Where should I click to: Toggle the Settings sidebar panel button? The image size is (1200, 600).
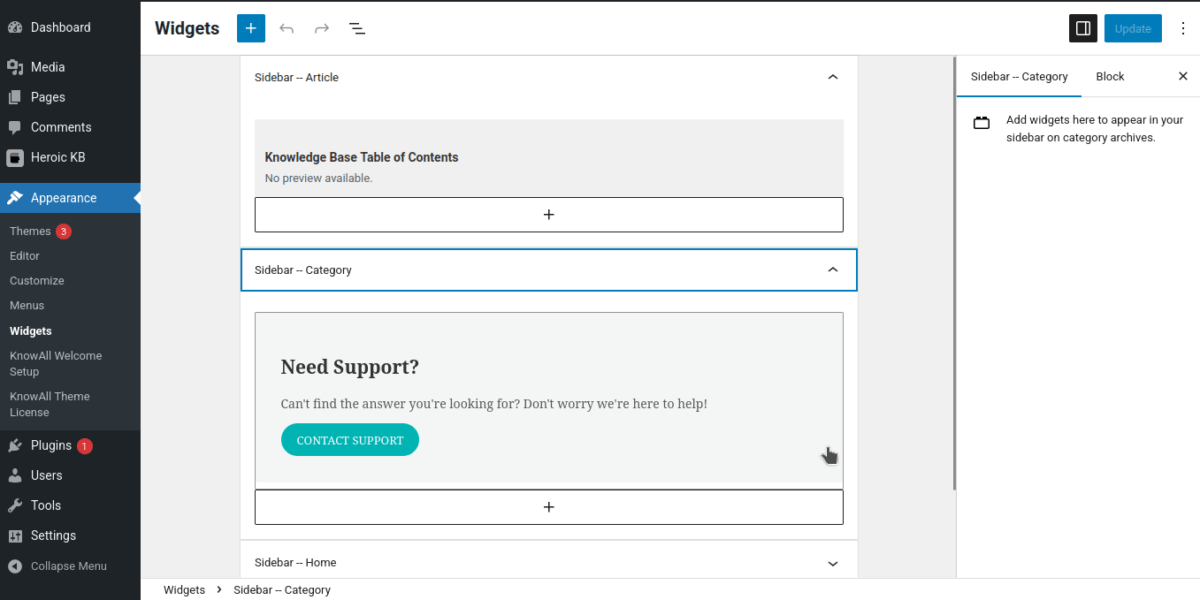(x=1083, y=28)
